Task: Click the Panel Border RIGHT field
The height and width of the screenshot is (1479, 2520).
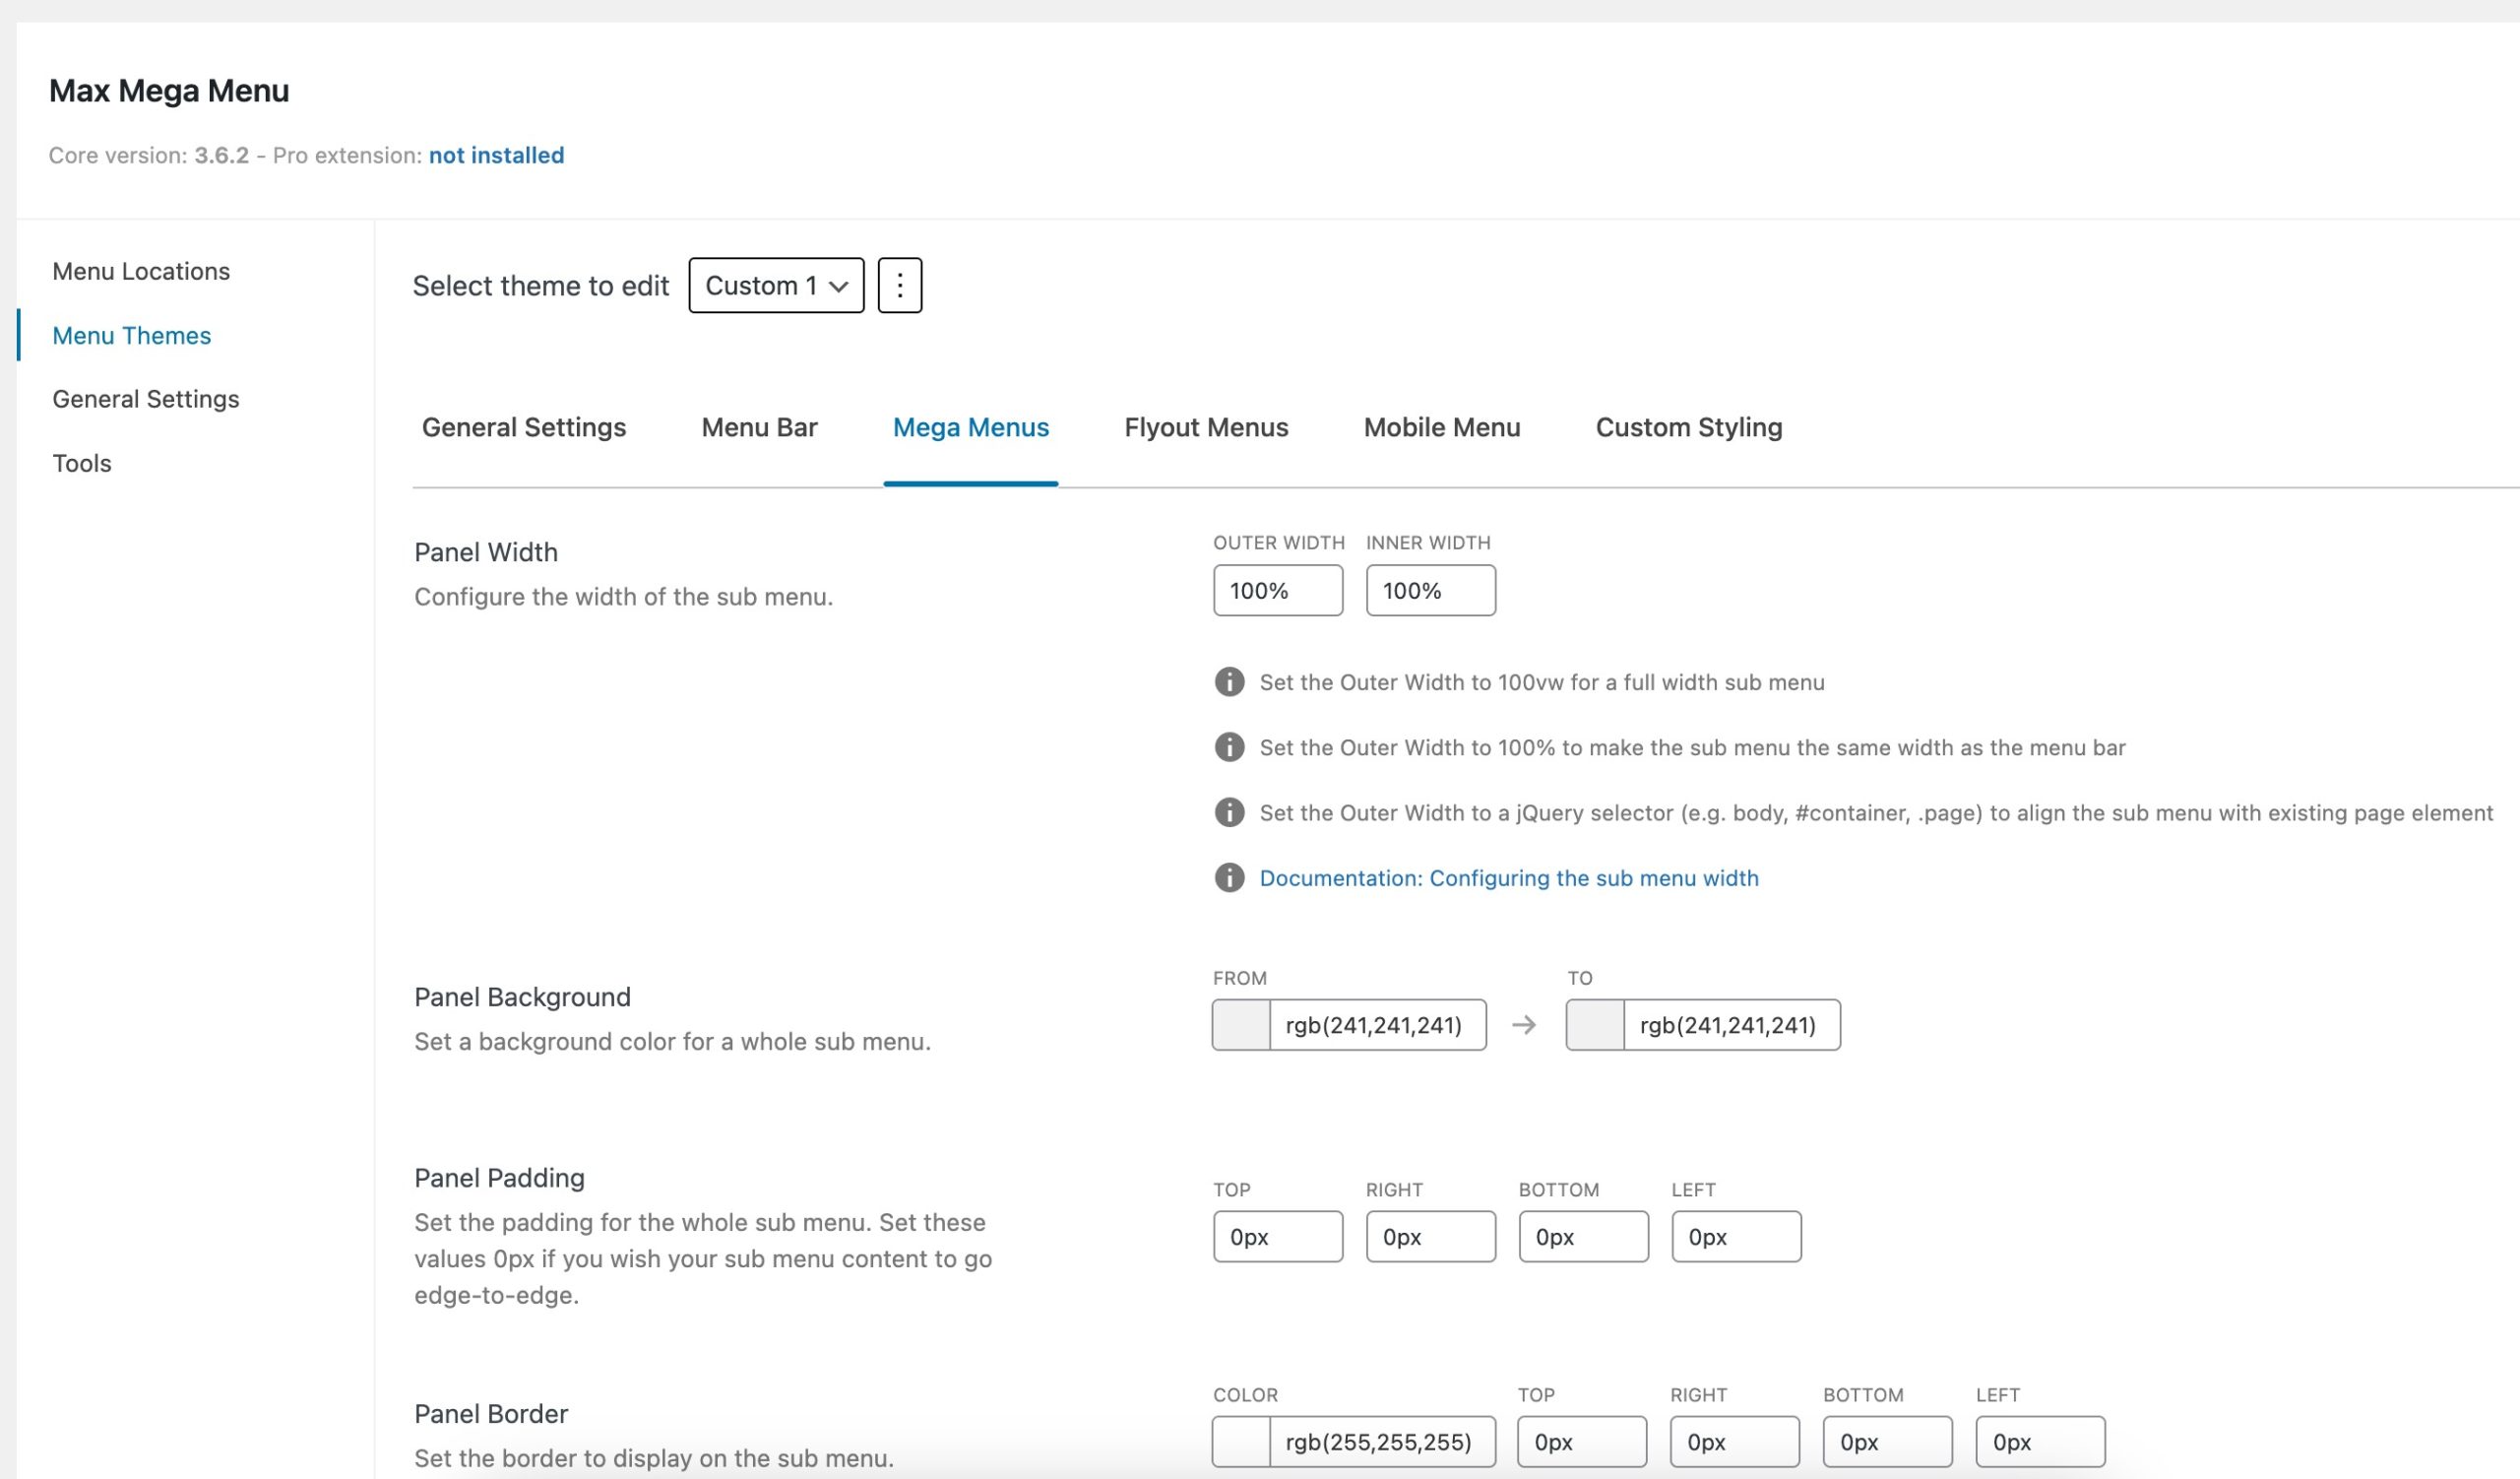Action: tap(1735, 1442)
